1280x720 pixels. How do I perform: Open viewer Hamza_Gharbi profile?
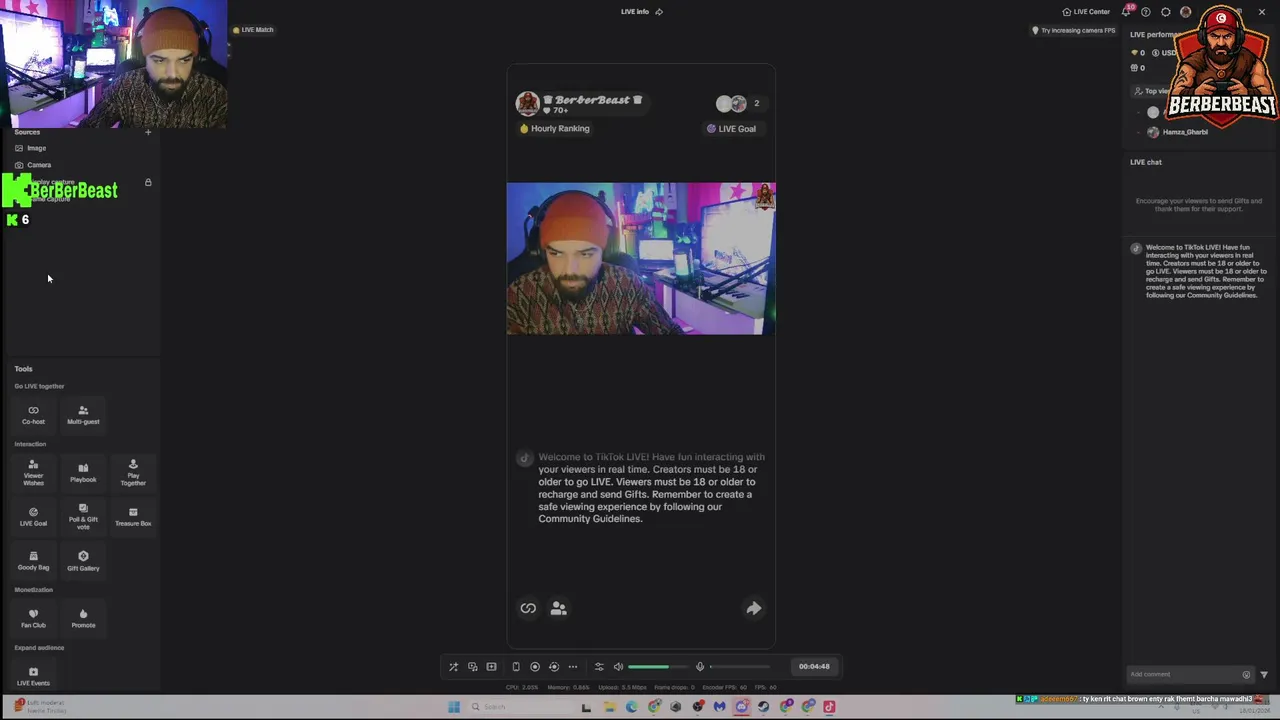click(1178, 132)
